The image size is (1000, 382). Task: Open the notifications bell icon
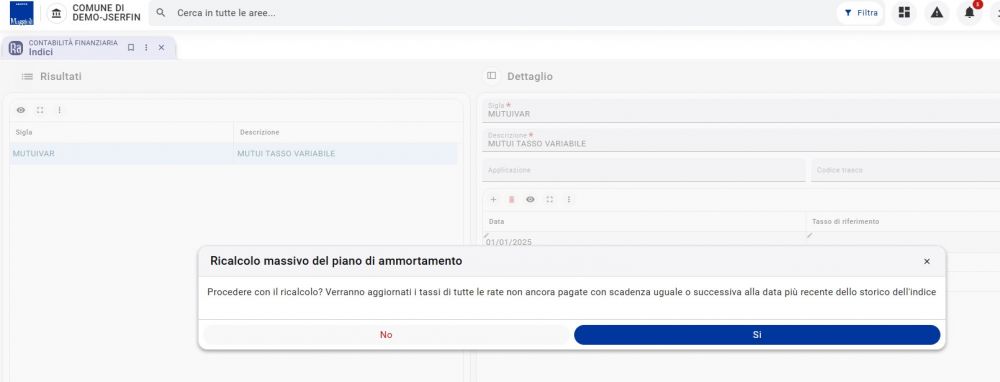click(969, 13)
